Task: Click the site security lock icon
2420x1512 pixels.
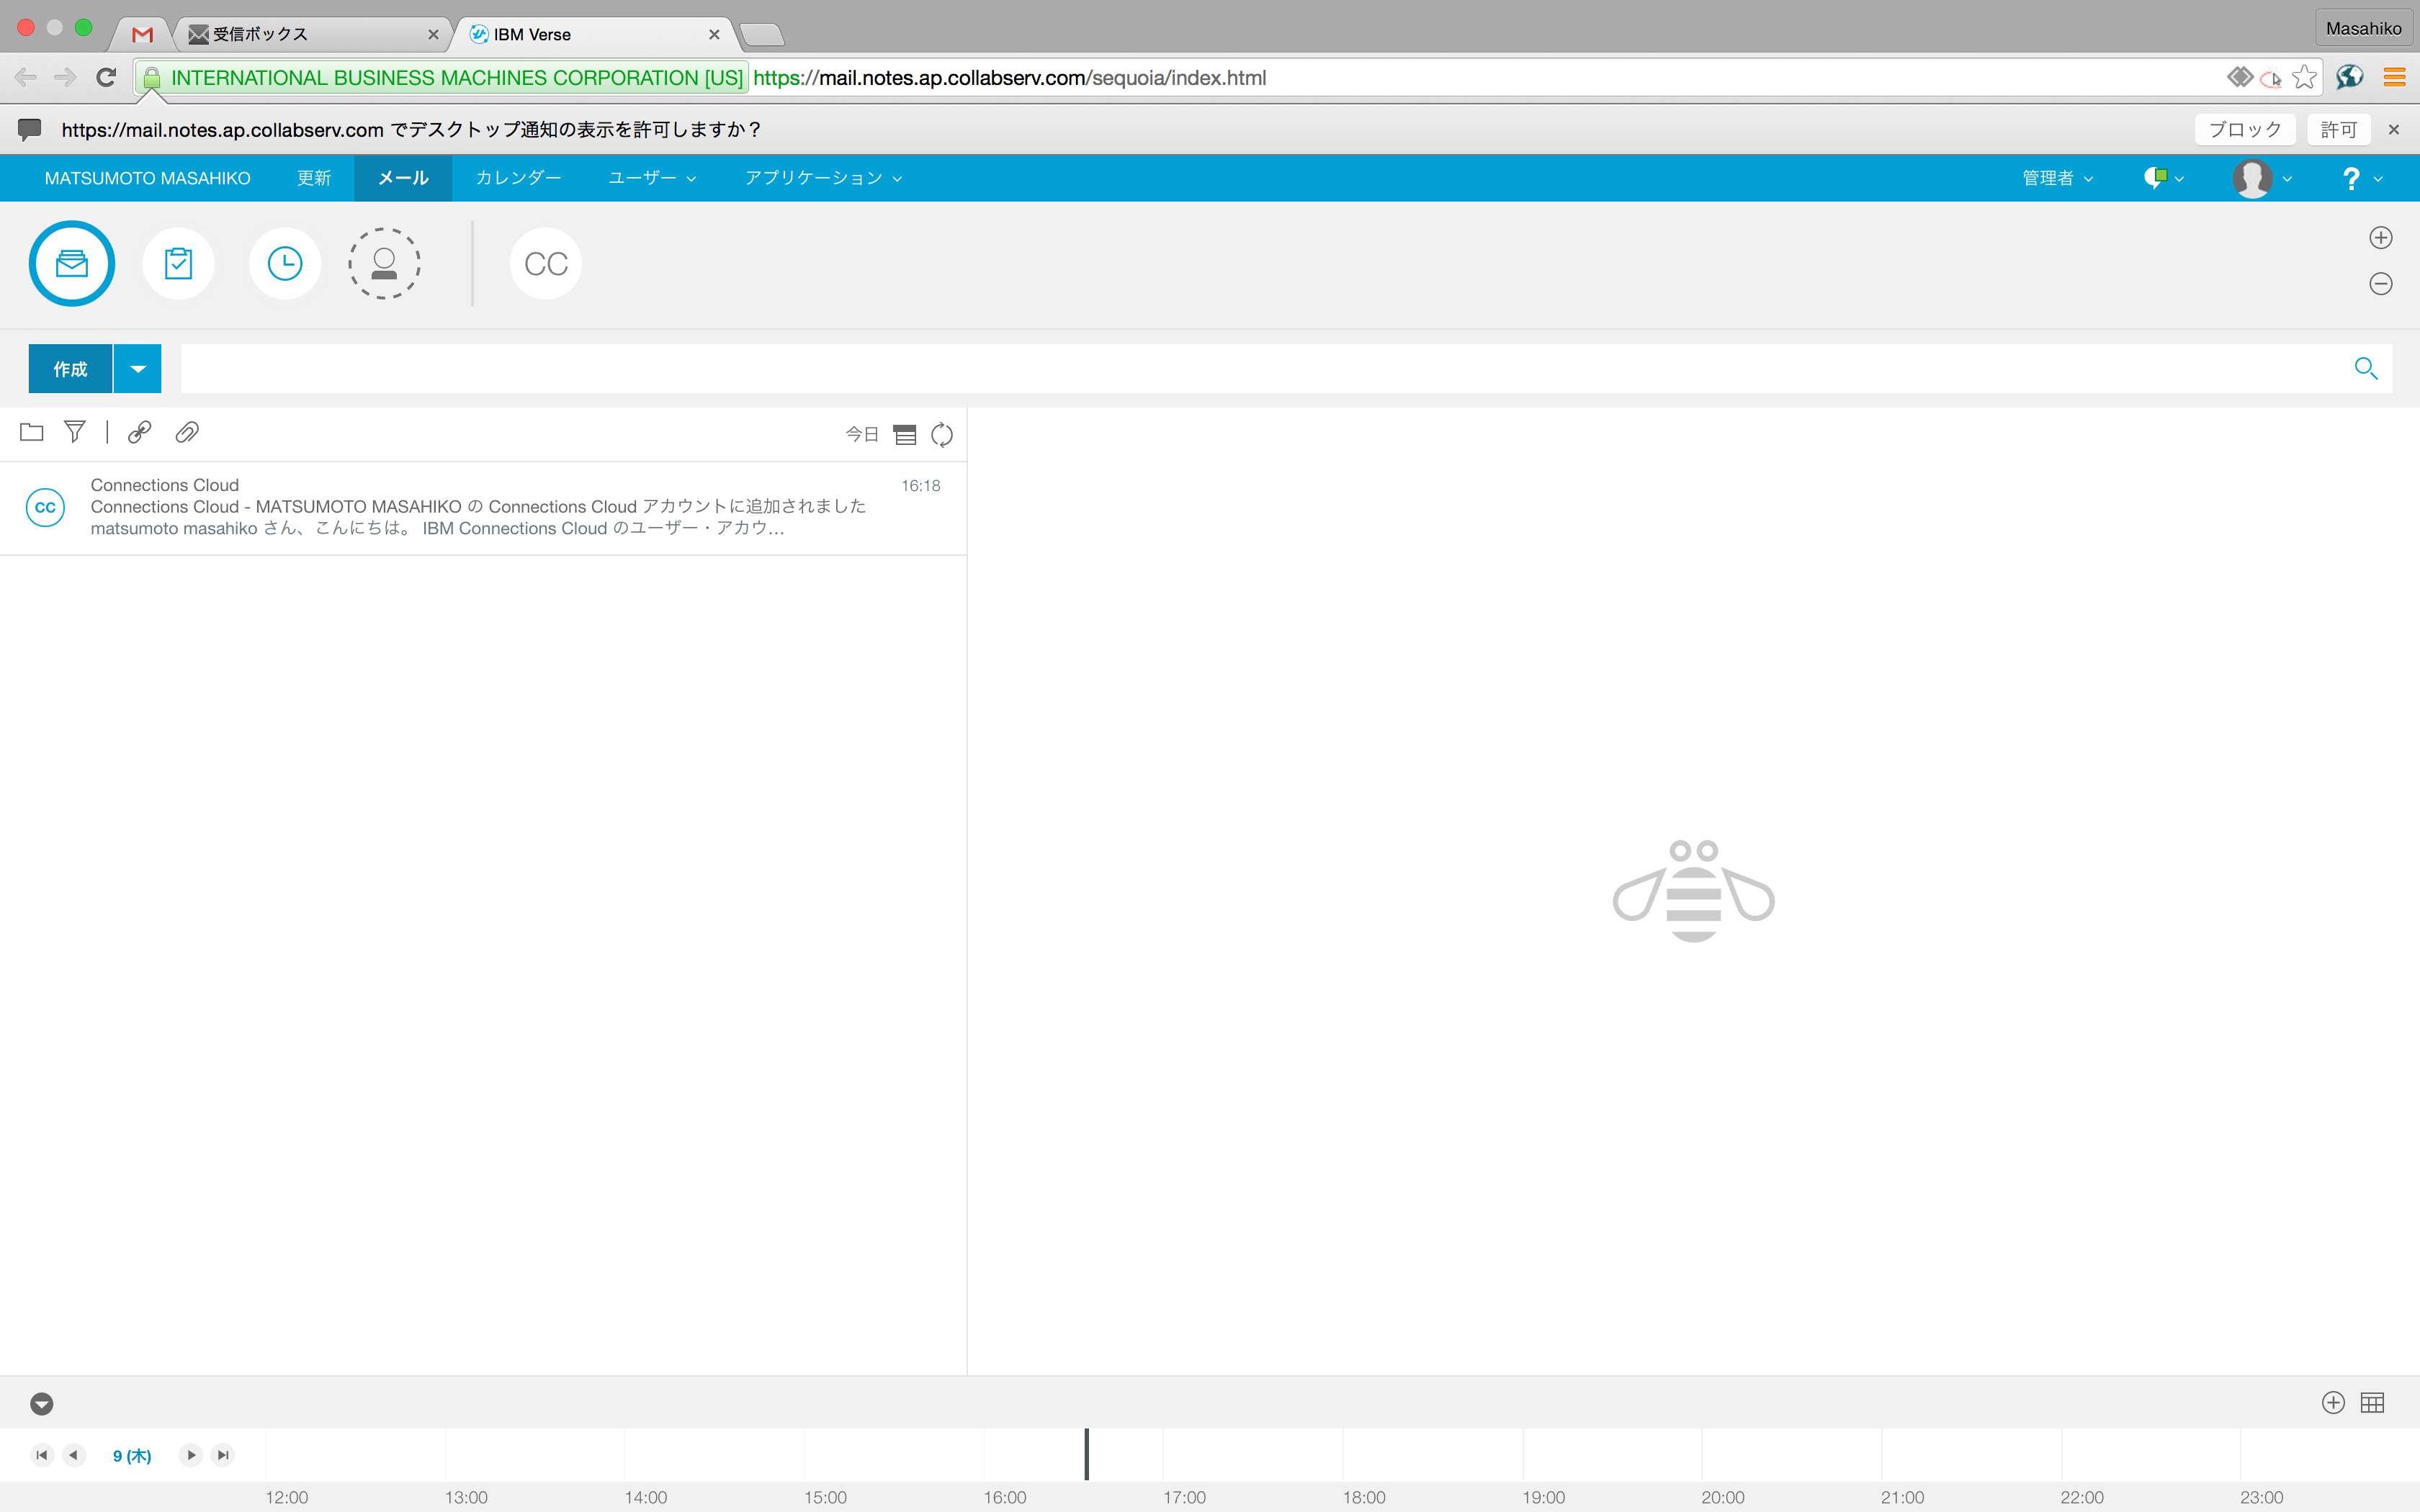Action: pos(152,77)
